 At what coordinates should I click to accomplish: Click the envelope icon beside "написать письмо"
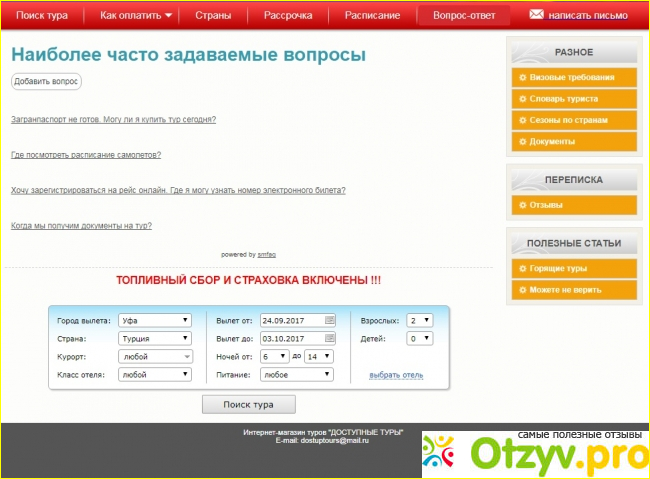tap(536, 16)
